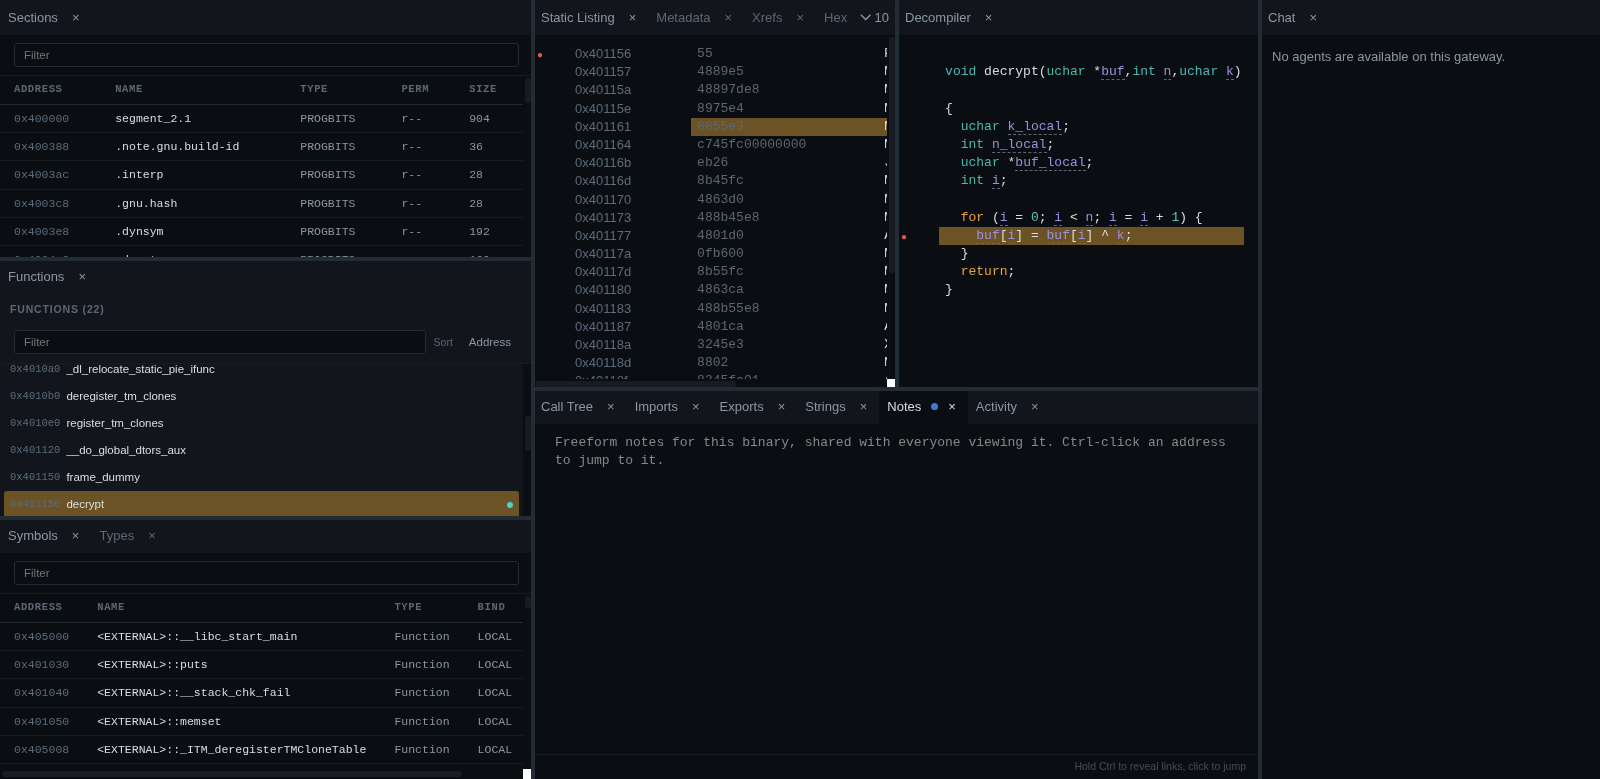Viewport: 1600px width, 779px height.
Task: Open the Activity tab
Action: 996,407
